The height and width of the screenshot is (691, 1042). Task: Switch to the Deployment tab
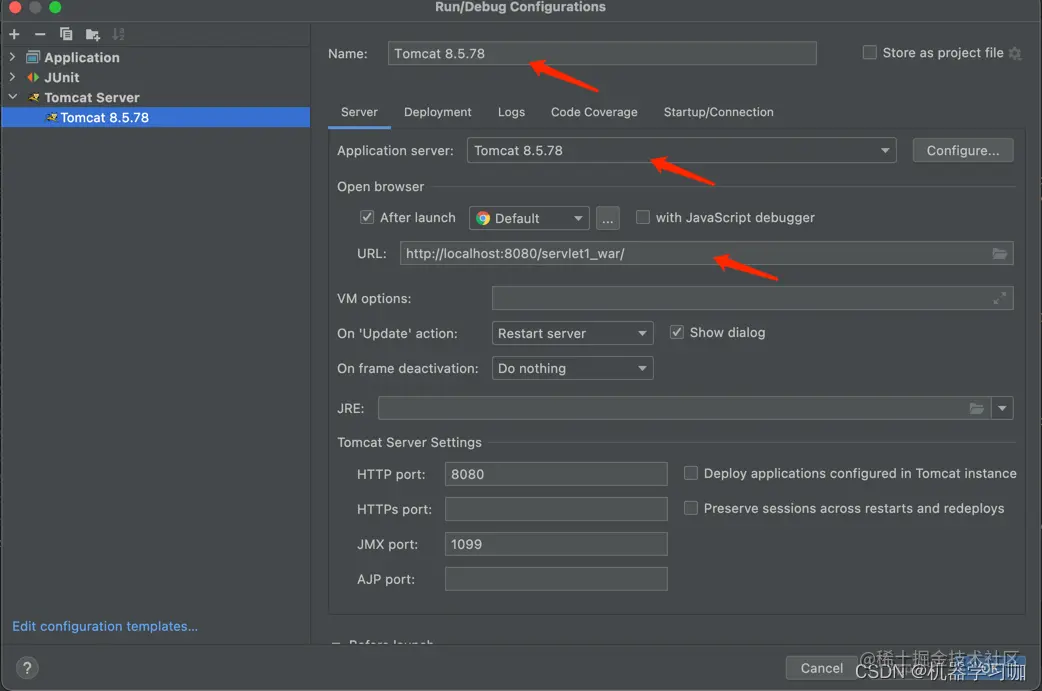tap(437, 112)
